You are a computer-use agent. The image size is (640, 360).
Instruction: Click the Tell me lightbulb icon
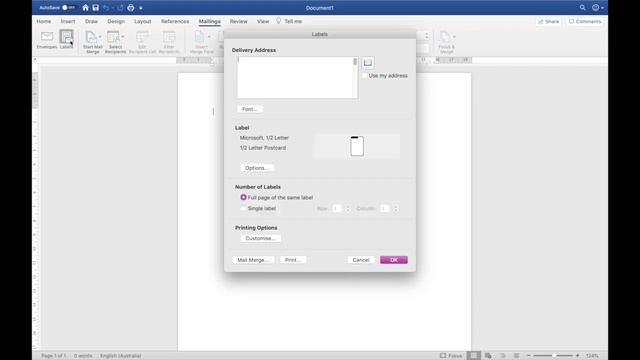279,21
